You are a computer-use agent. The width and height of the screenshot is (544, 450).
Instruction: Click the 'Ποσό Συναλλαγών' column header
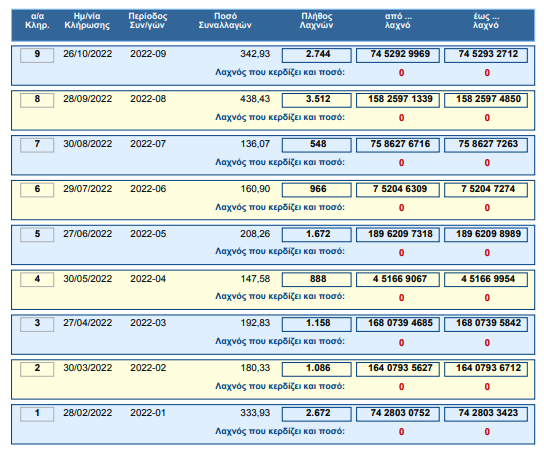click(x=225, y=21)
